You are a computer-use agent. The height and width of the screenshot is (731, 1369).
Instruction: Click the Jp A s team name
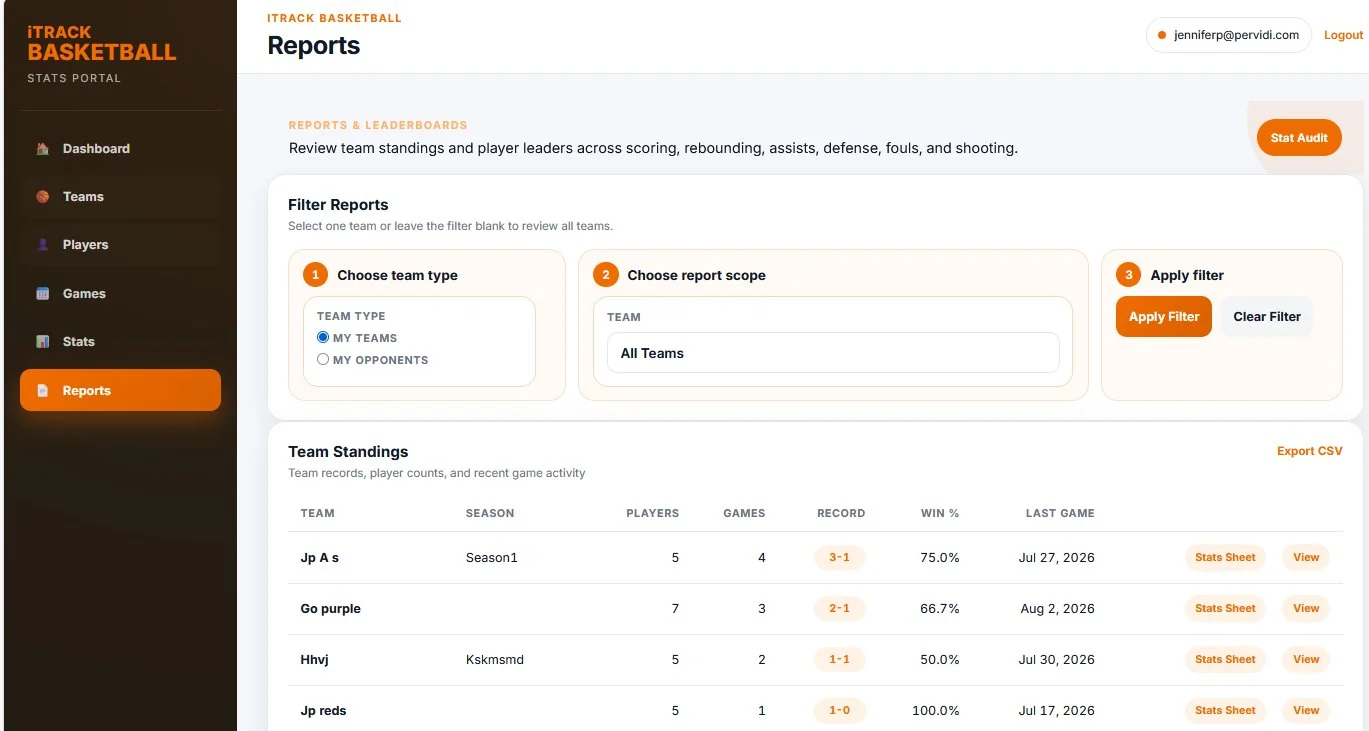320,558
